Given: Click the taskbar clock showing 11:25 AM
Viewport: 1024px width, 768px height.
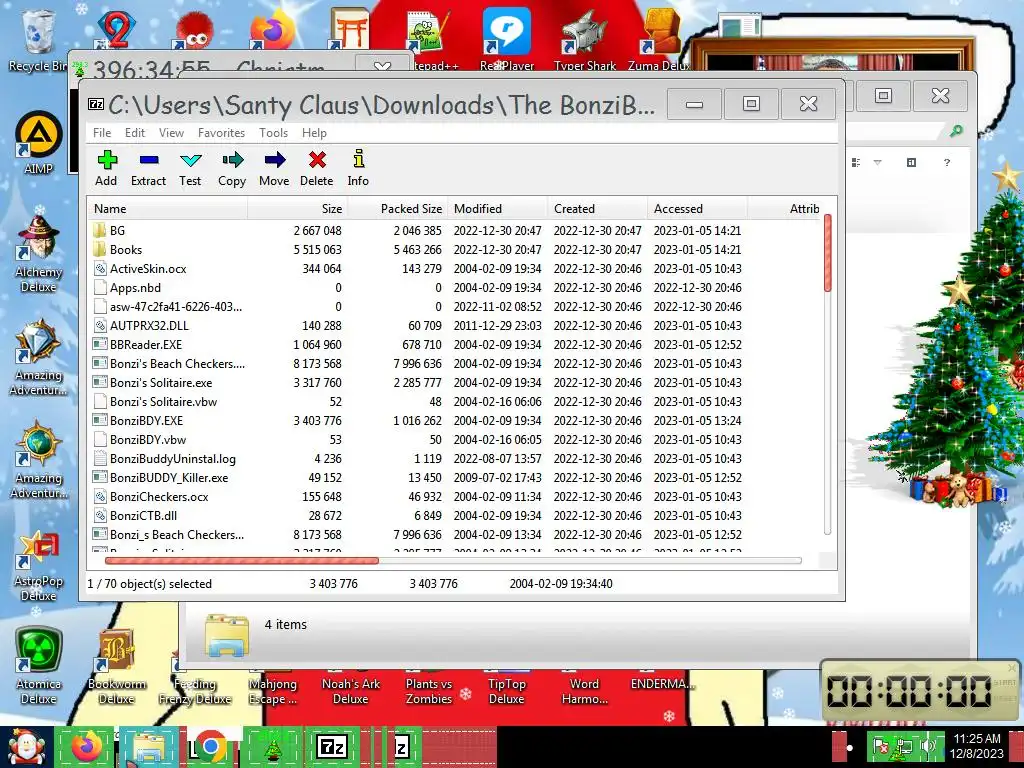Looking at the screenshot, I should 977,746.
